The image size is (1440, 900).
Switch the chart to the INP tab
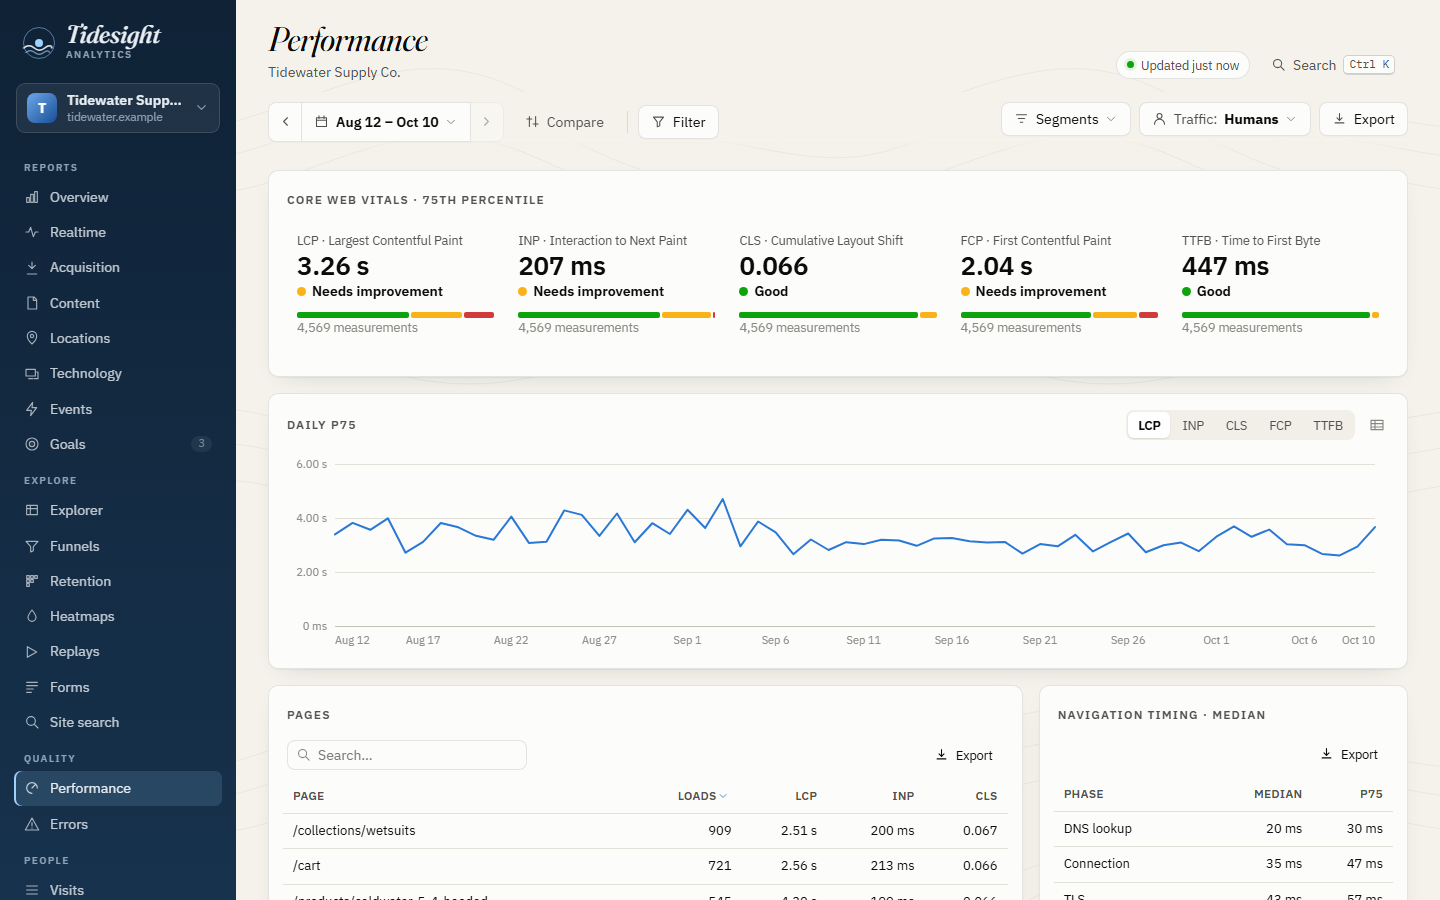tap(1193, 425)
